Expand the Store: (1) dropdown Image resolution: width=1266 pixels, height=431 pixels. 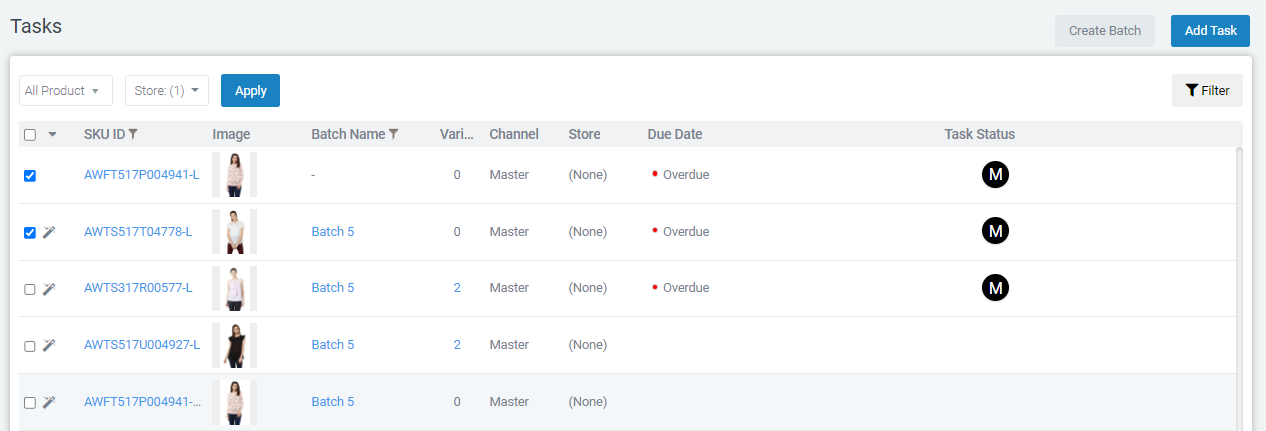pos(167,90)
